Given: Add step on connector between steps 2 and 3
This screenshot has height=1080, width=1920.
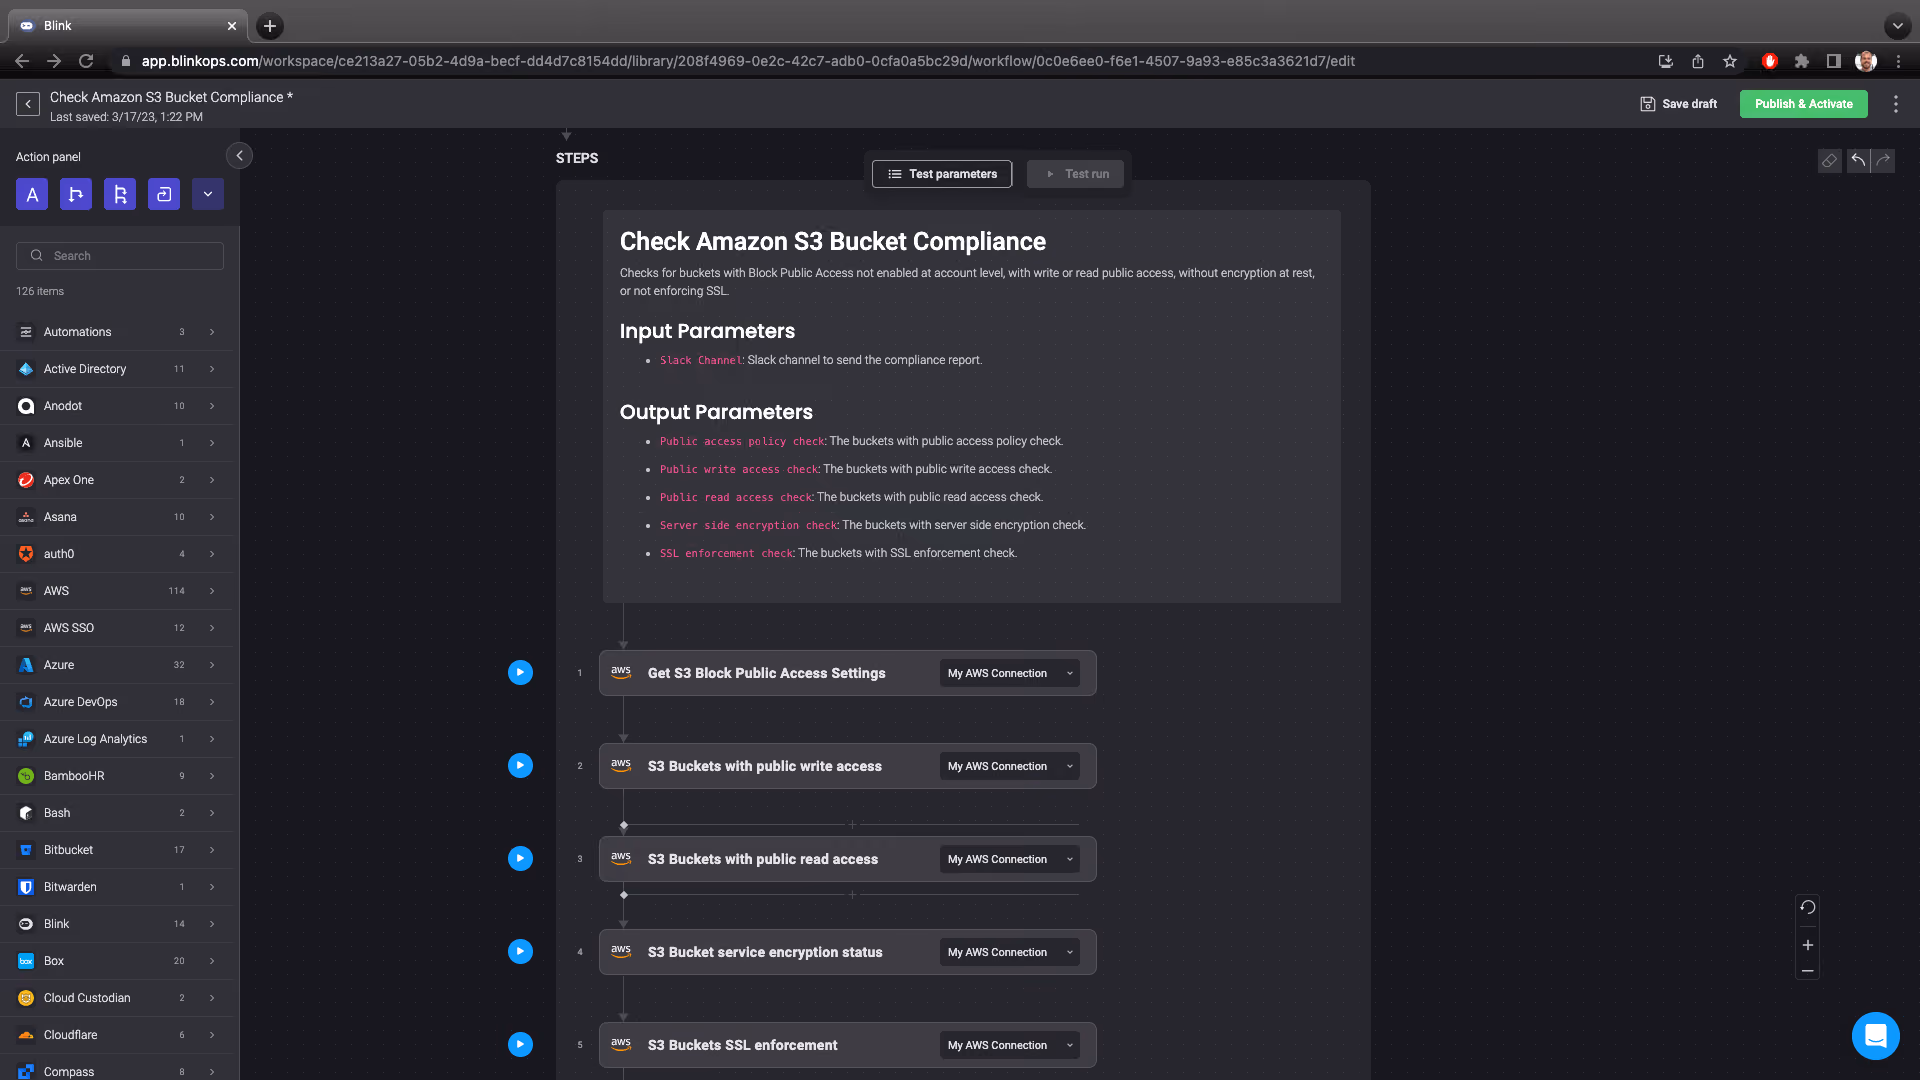Looking at the screenshot, I should click(x=852, y=825).
